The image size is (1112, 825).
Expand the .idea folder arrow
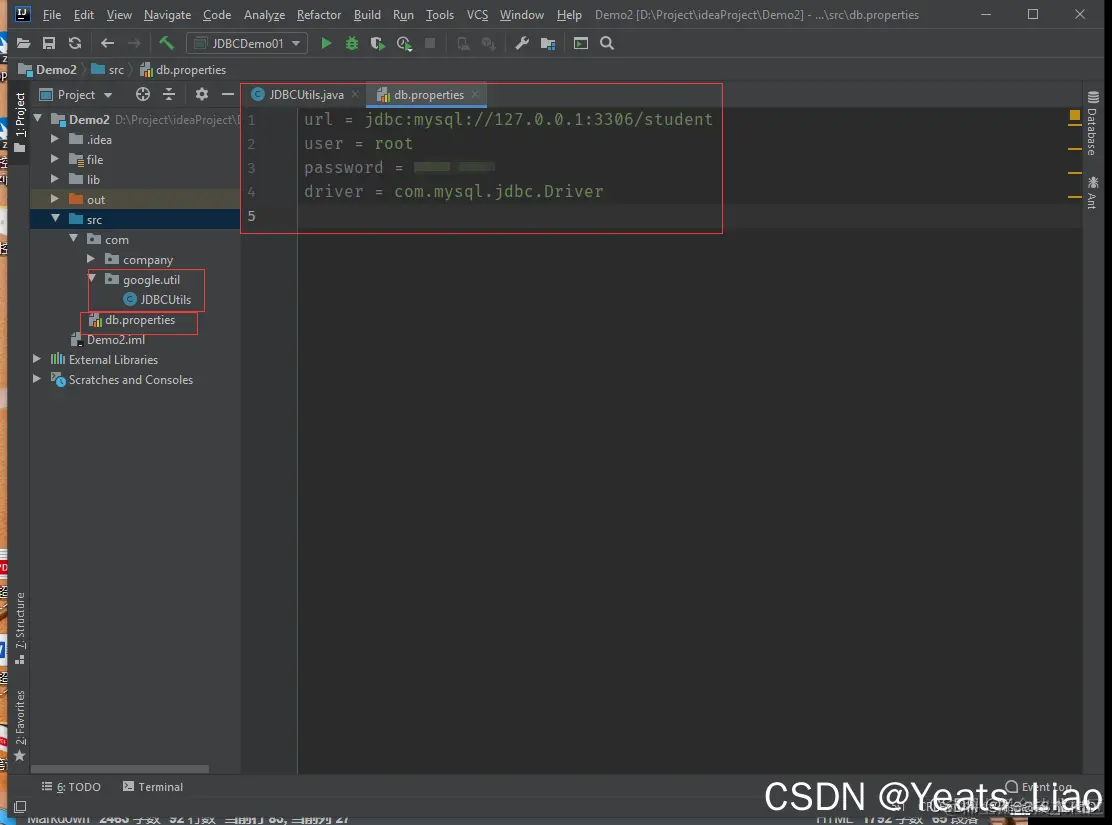pos(55,139)
